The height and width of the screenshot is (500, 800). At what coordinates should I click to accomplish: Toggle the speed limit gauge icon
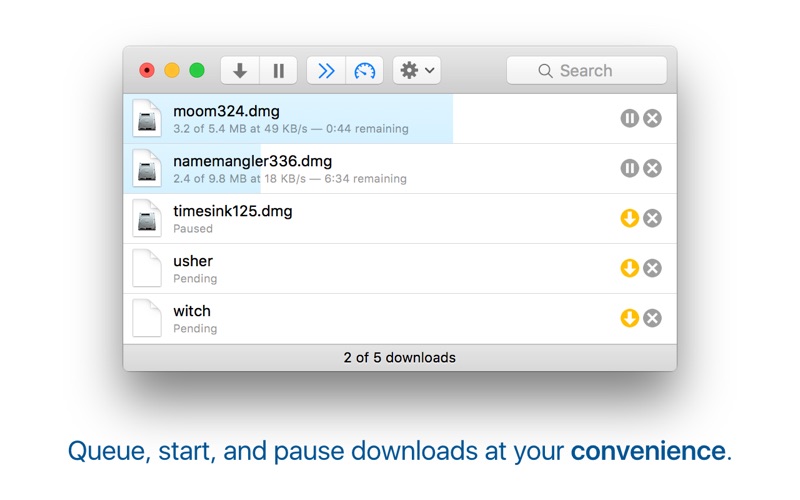(x=365, y=70)
